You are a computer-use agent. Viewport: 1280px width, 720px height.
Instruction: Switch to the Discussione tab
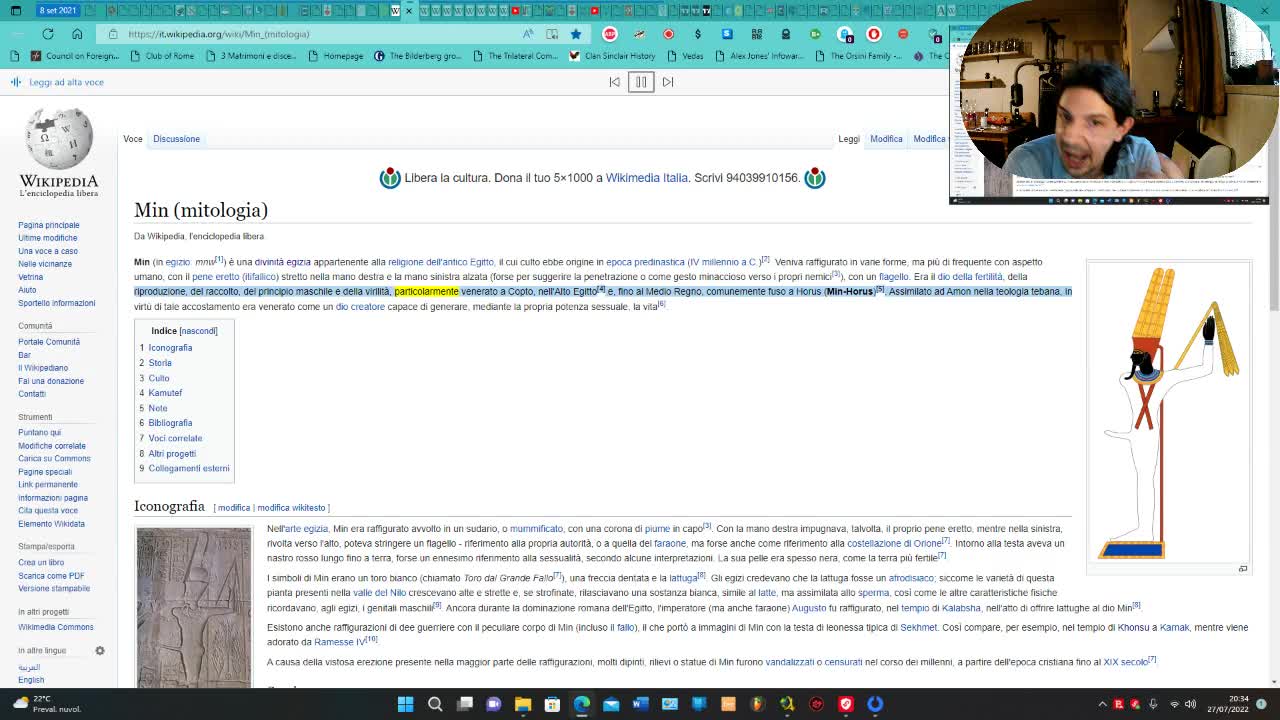point(176,139)
